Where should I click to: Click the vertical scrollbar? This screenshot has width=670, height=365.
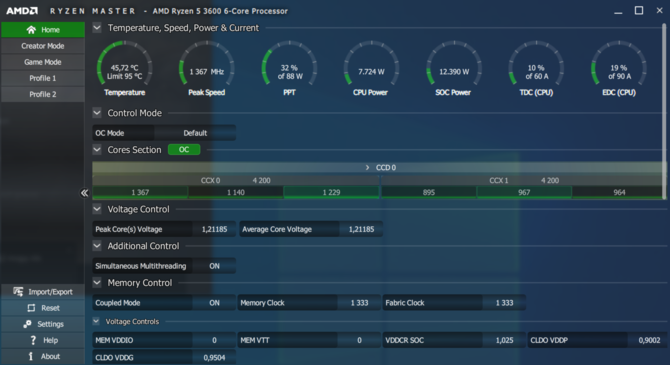pyautogui.click(x=664, y=111)
